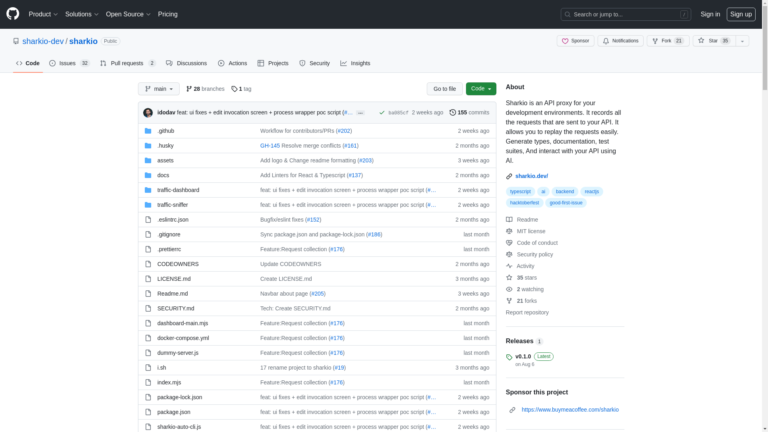
Task: Open the Pull requests tab
Action: click(127, 63)
